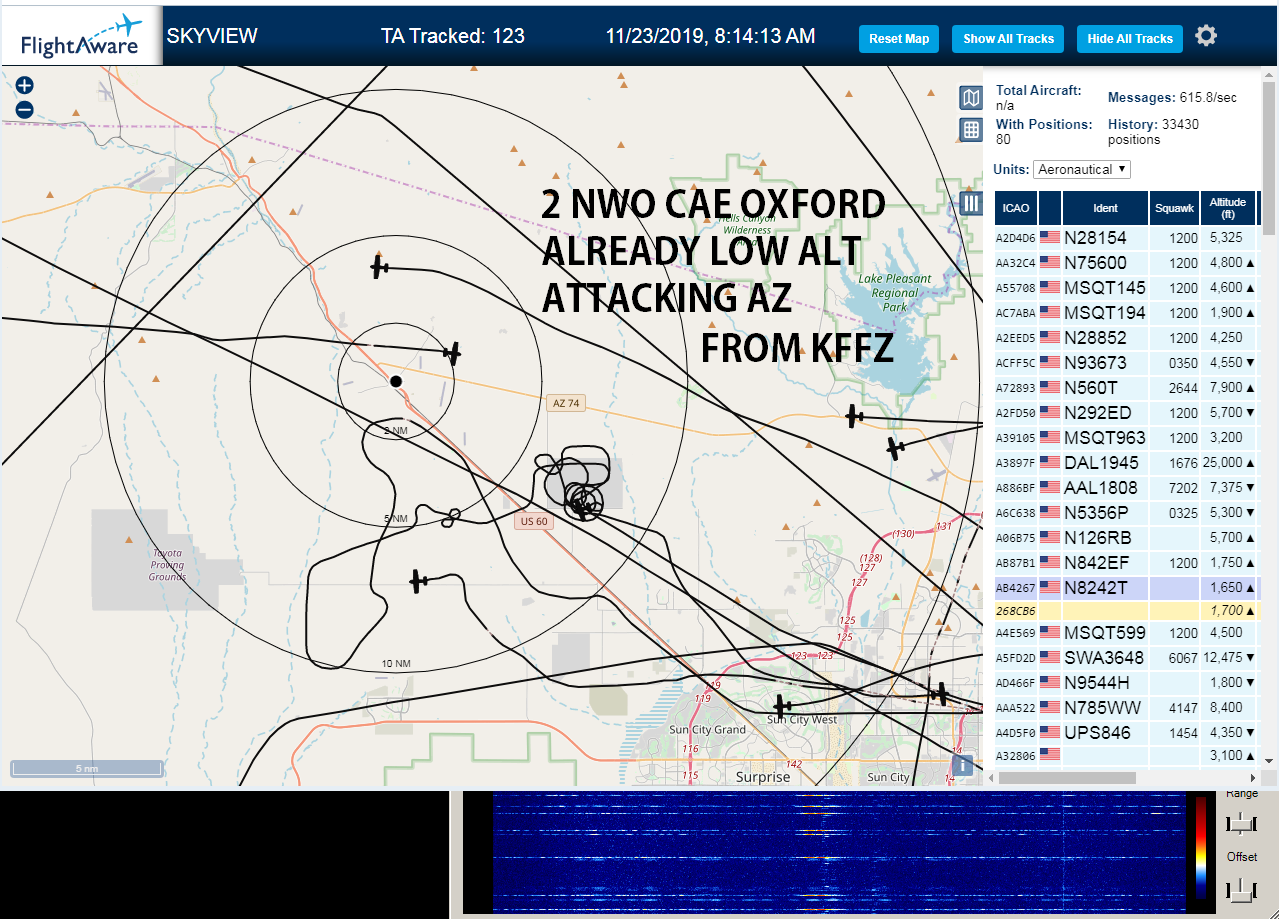
Task: Click the table's horizontal scroll left arrow
Action: coord(991,777)
